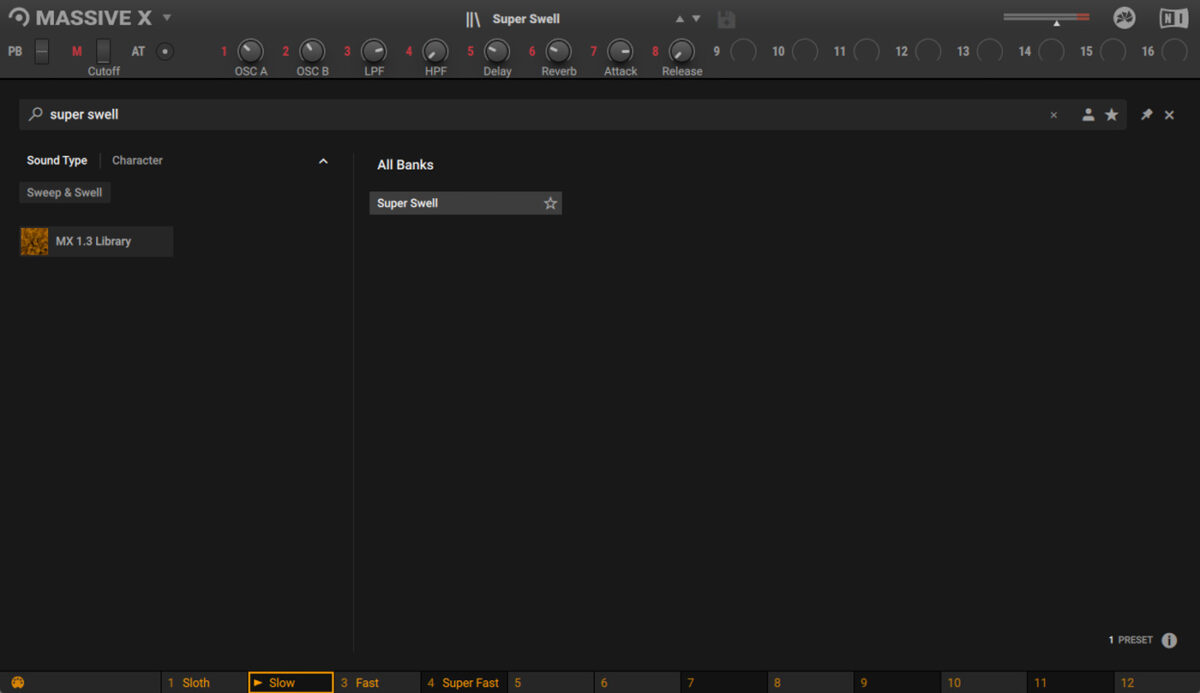Click the orange performer icon at bottom-left
This screenshot has height=693, width=1200.
[x=17, y=683]
